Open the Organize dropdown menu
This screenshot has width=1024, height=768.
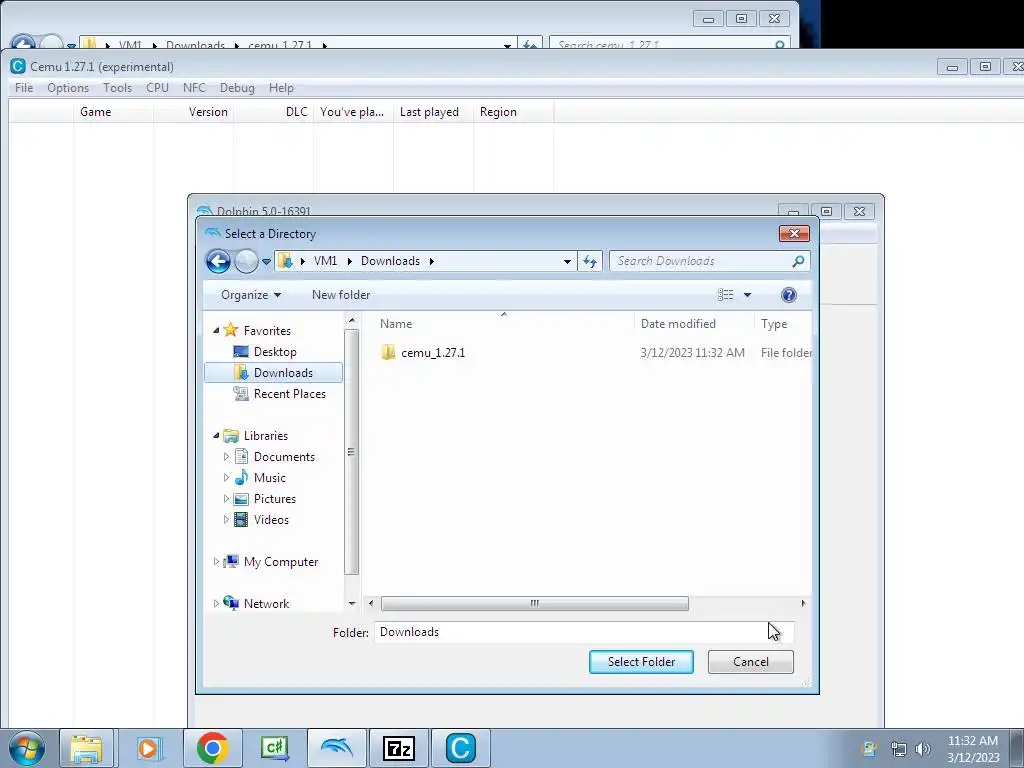coord(251,295)
